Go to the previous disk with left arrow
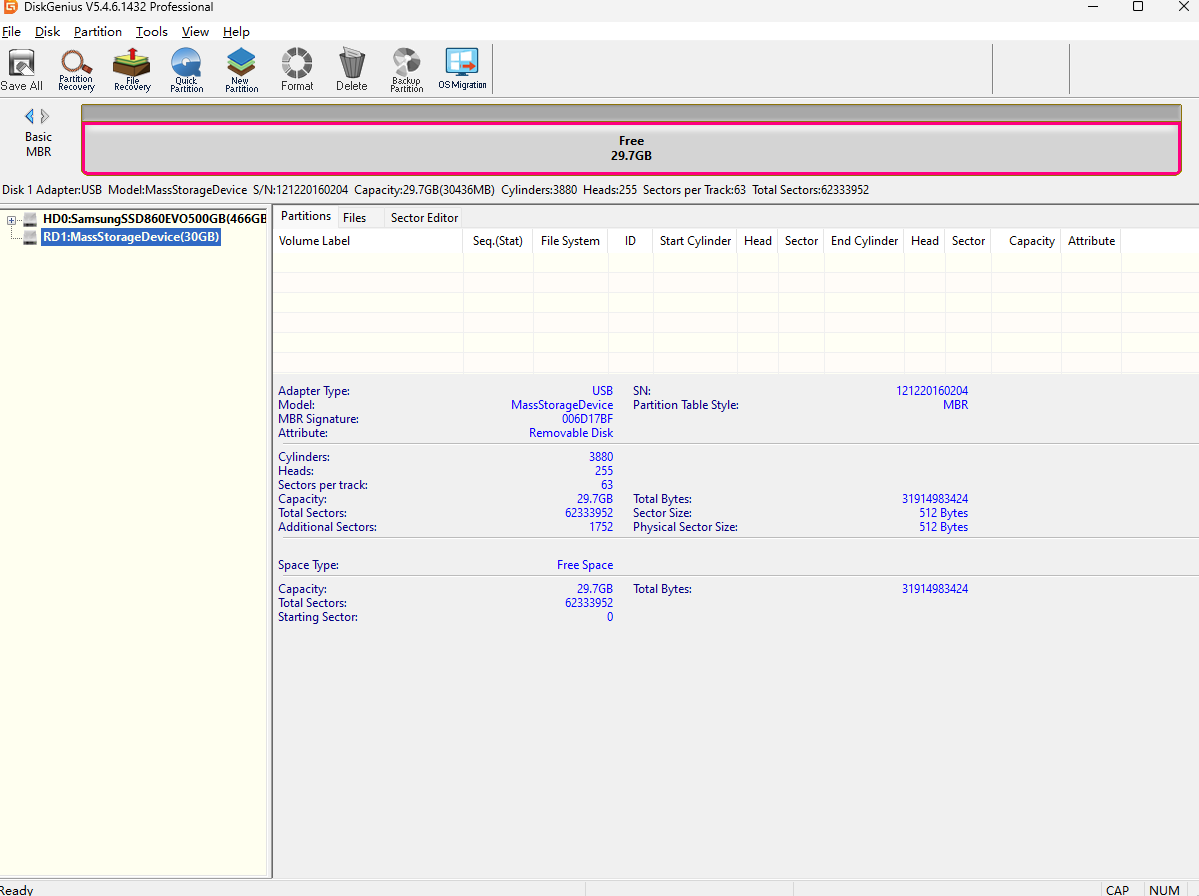Image resolution: width=1199 pixels, height=896 pixels. pyautogui.click(x=29, y=116)
